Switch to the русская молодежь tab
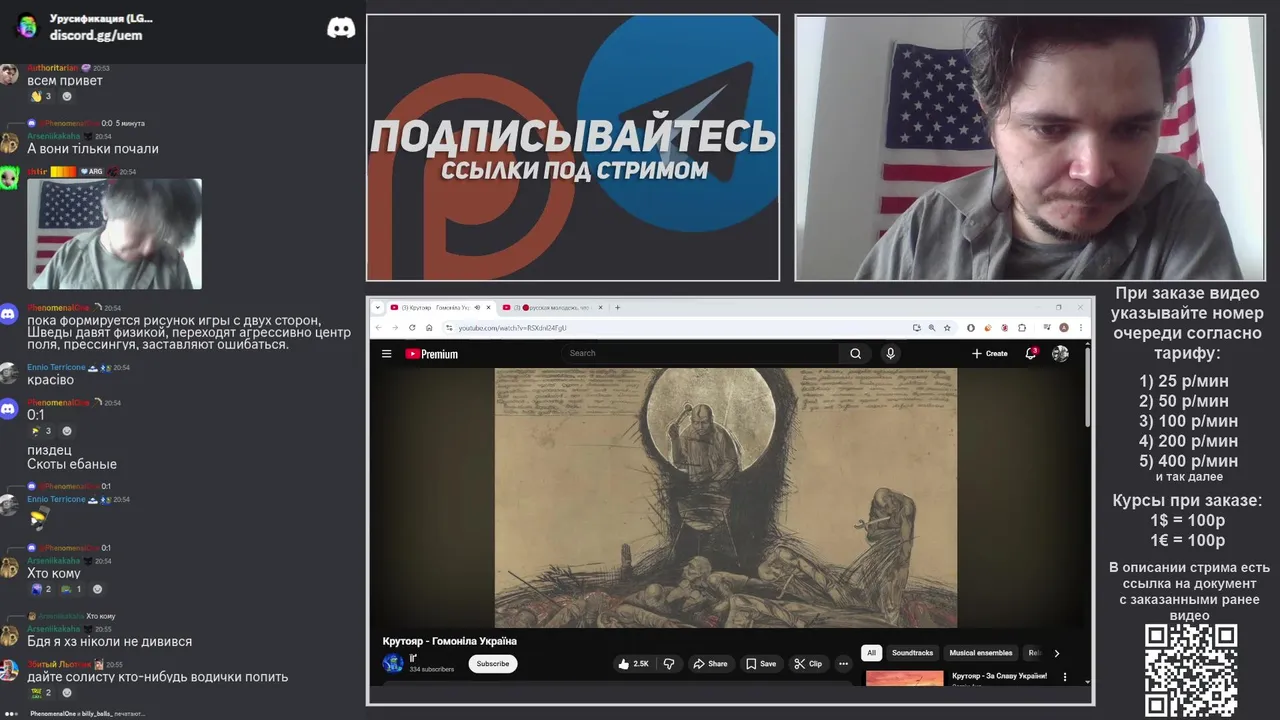The image size is (1280, 720). [553, 307]
